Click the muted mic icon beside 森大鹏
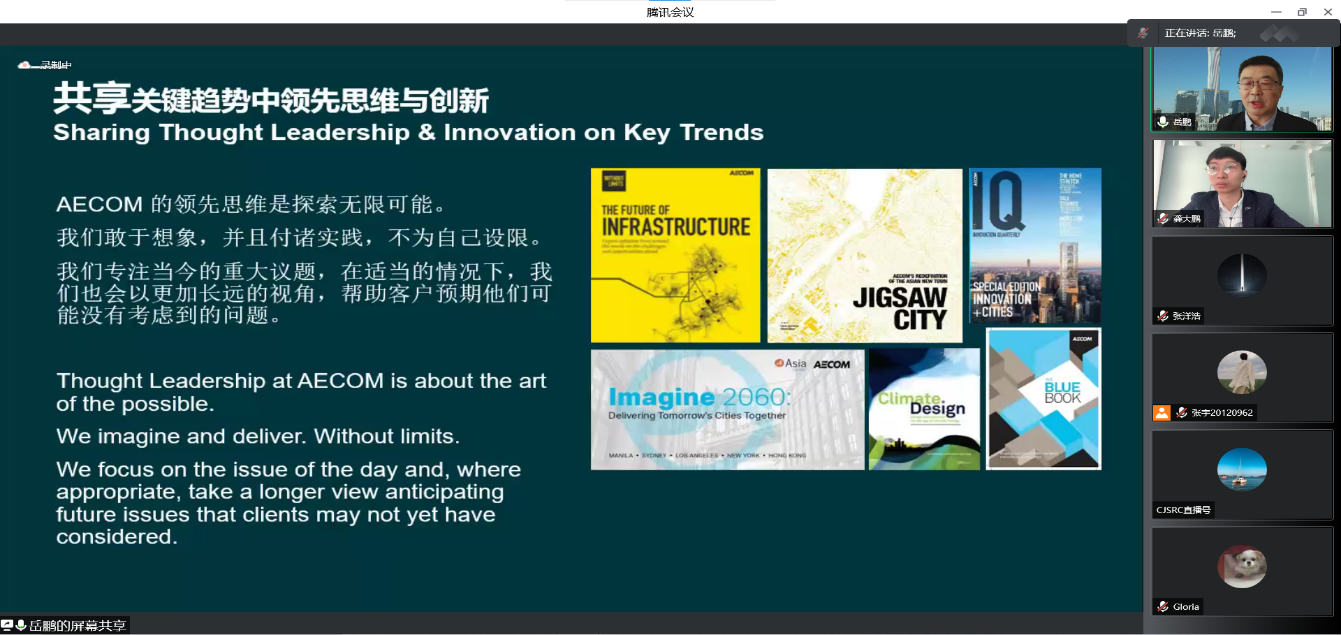Image resolution: width=1341 pixels, height=635 pixels. click(1162, 218)
